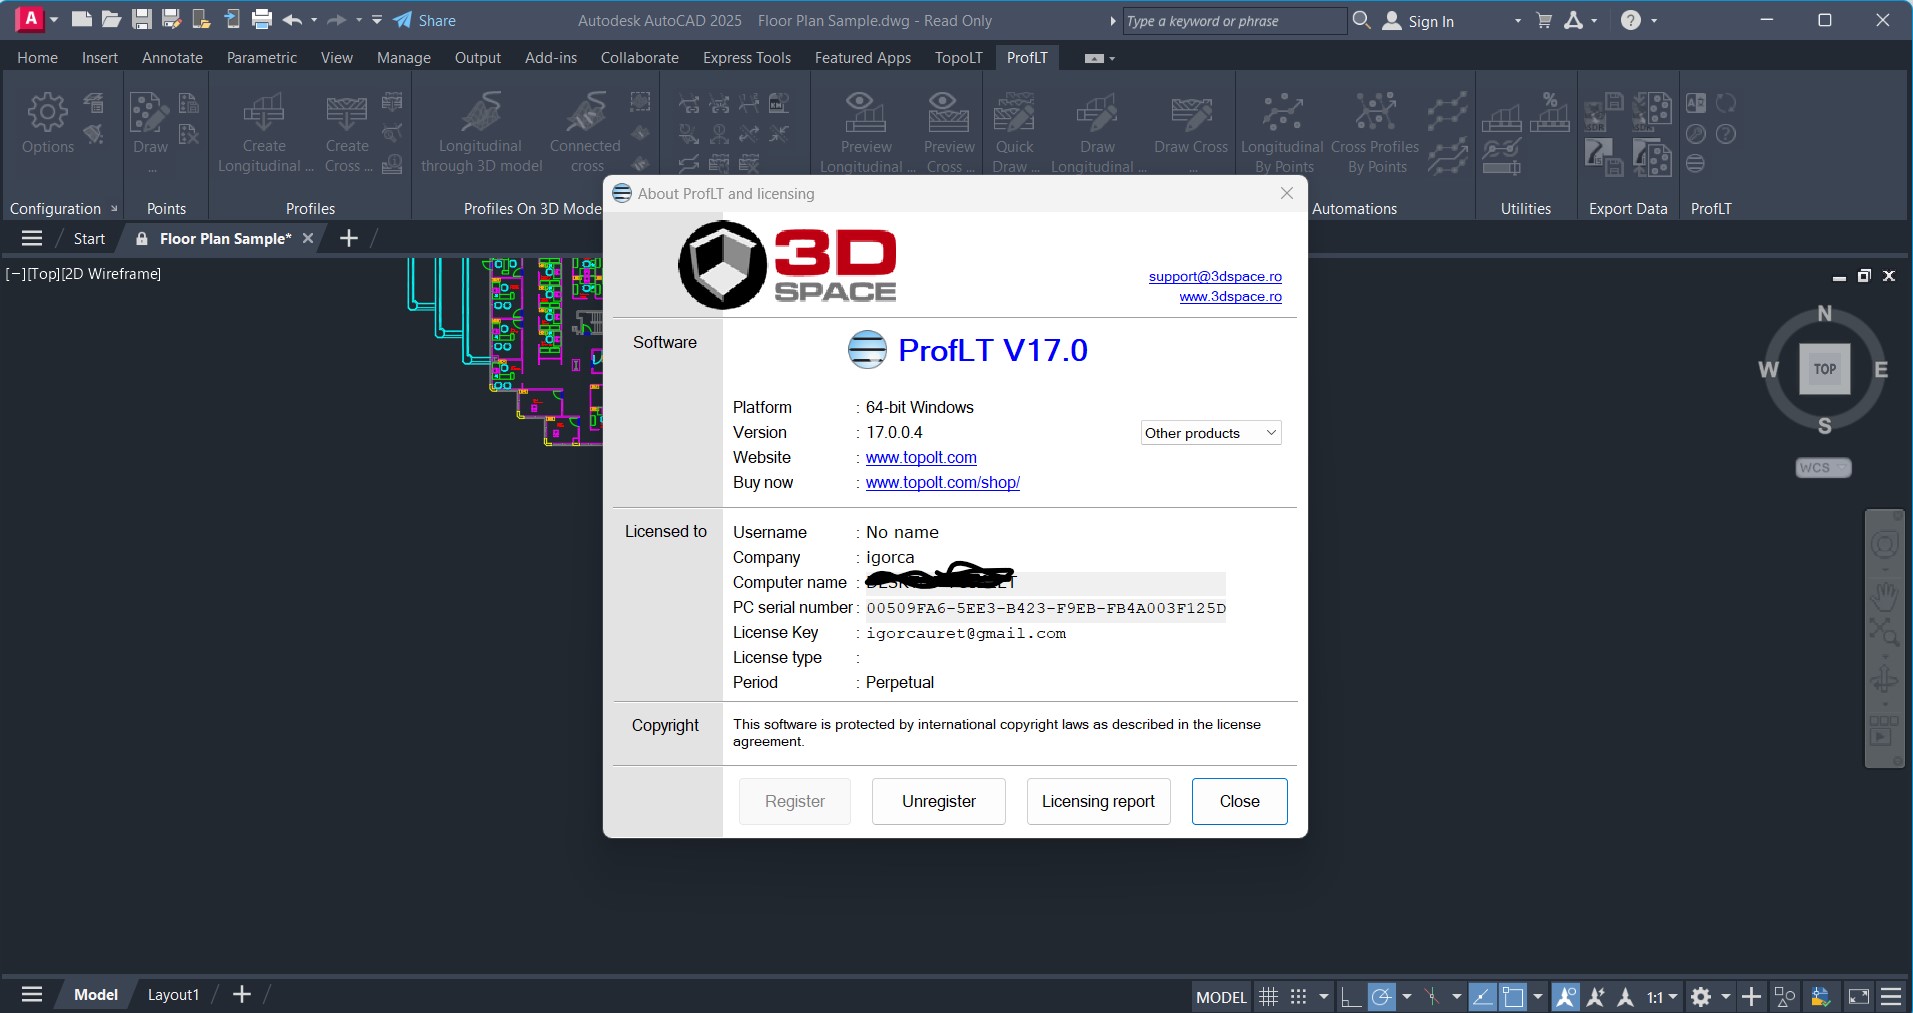
Task: Toggle the drawing grid display
Action: pyautogui.click(x=1269, y=996)
